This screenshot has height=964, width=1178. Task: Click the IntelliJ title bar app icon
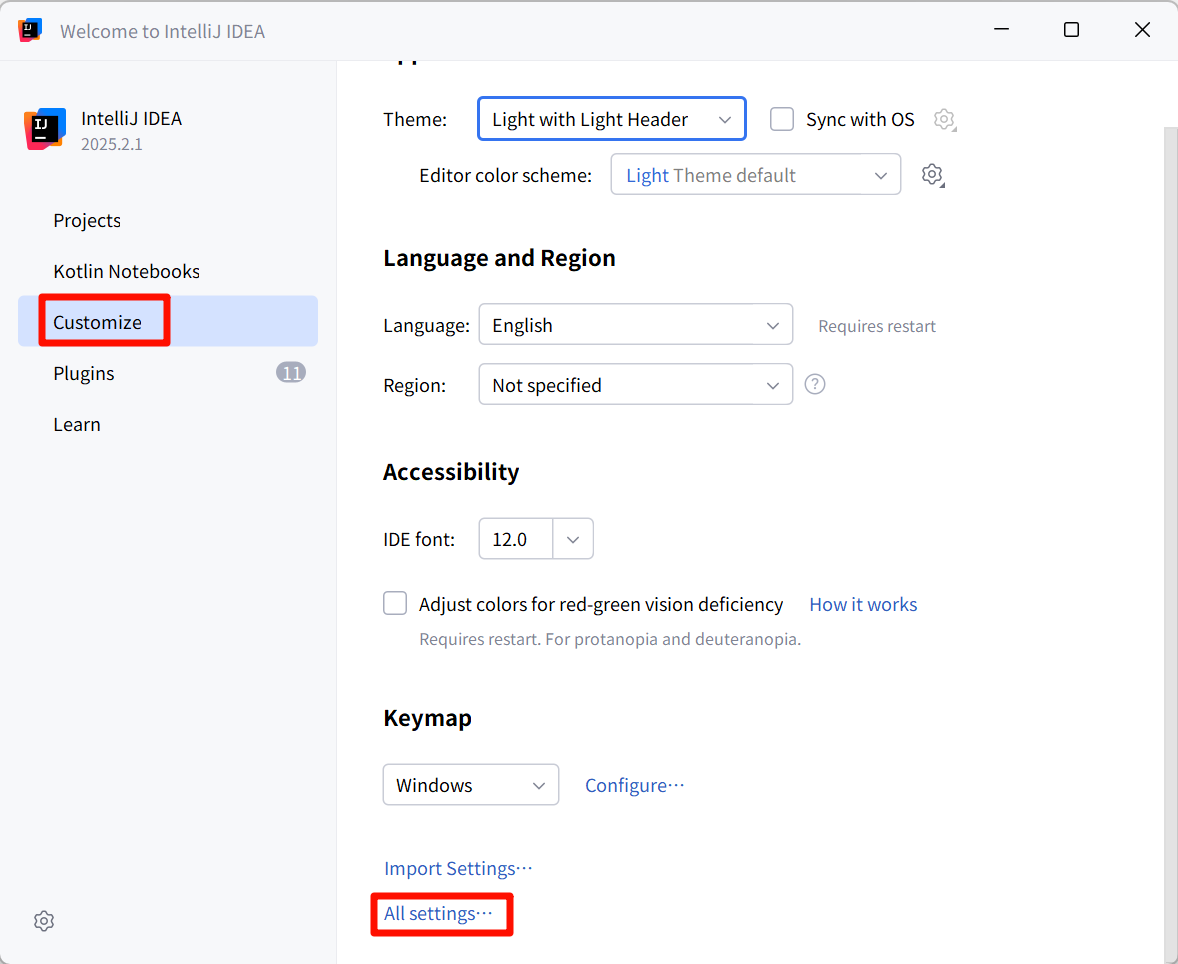click(30, 30)
